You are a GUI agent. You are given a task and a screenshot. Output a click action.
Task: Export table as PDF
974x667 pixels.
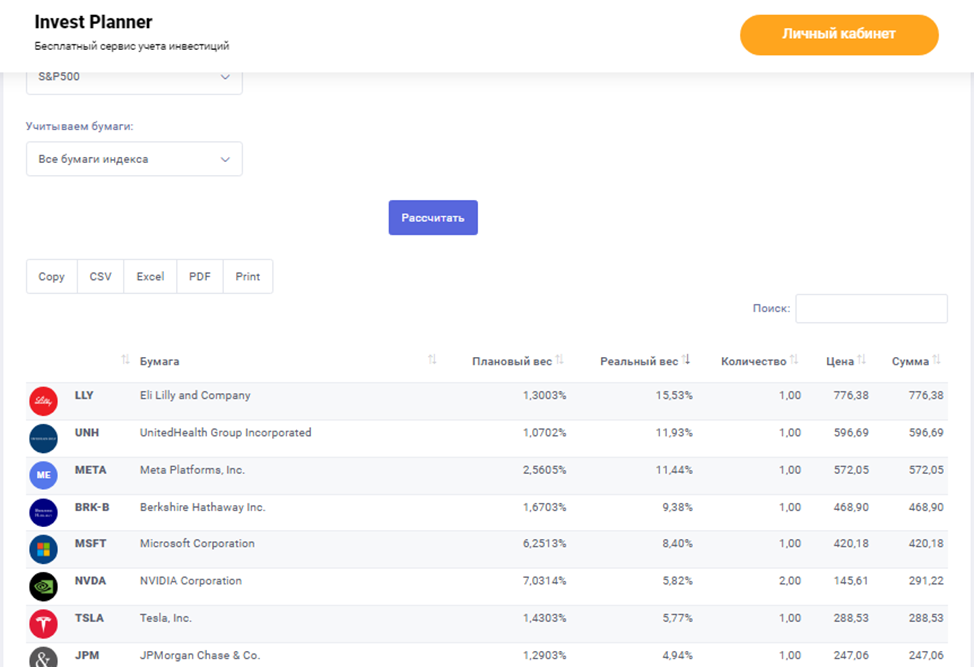200,276
